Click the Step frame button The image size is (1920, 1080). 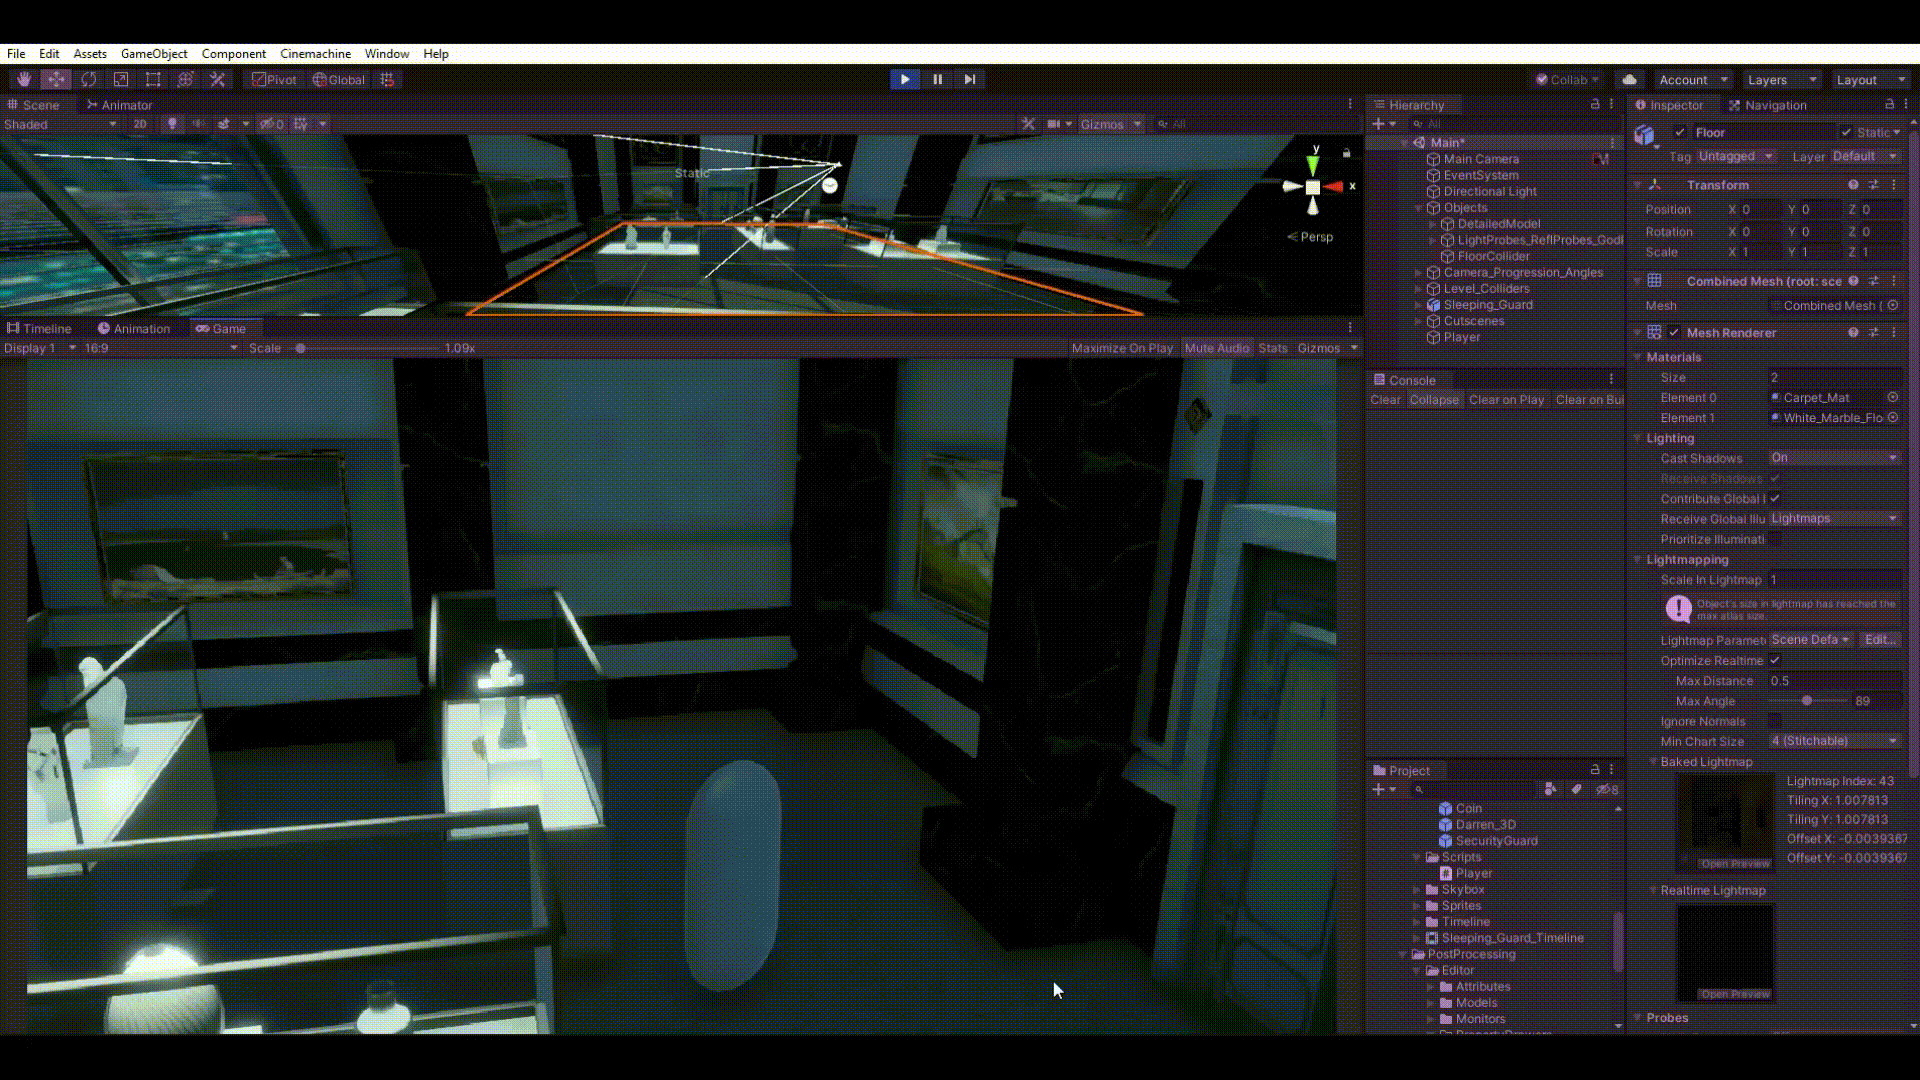tap(969, 80)
